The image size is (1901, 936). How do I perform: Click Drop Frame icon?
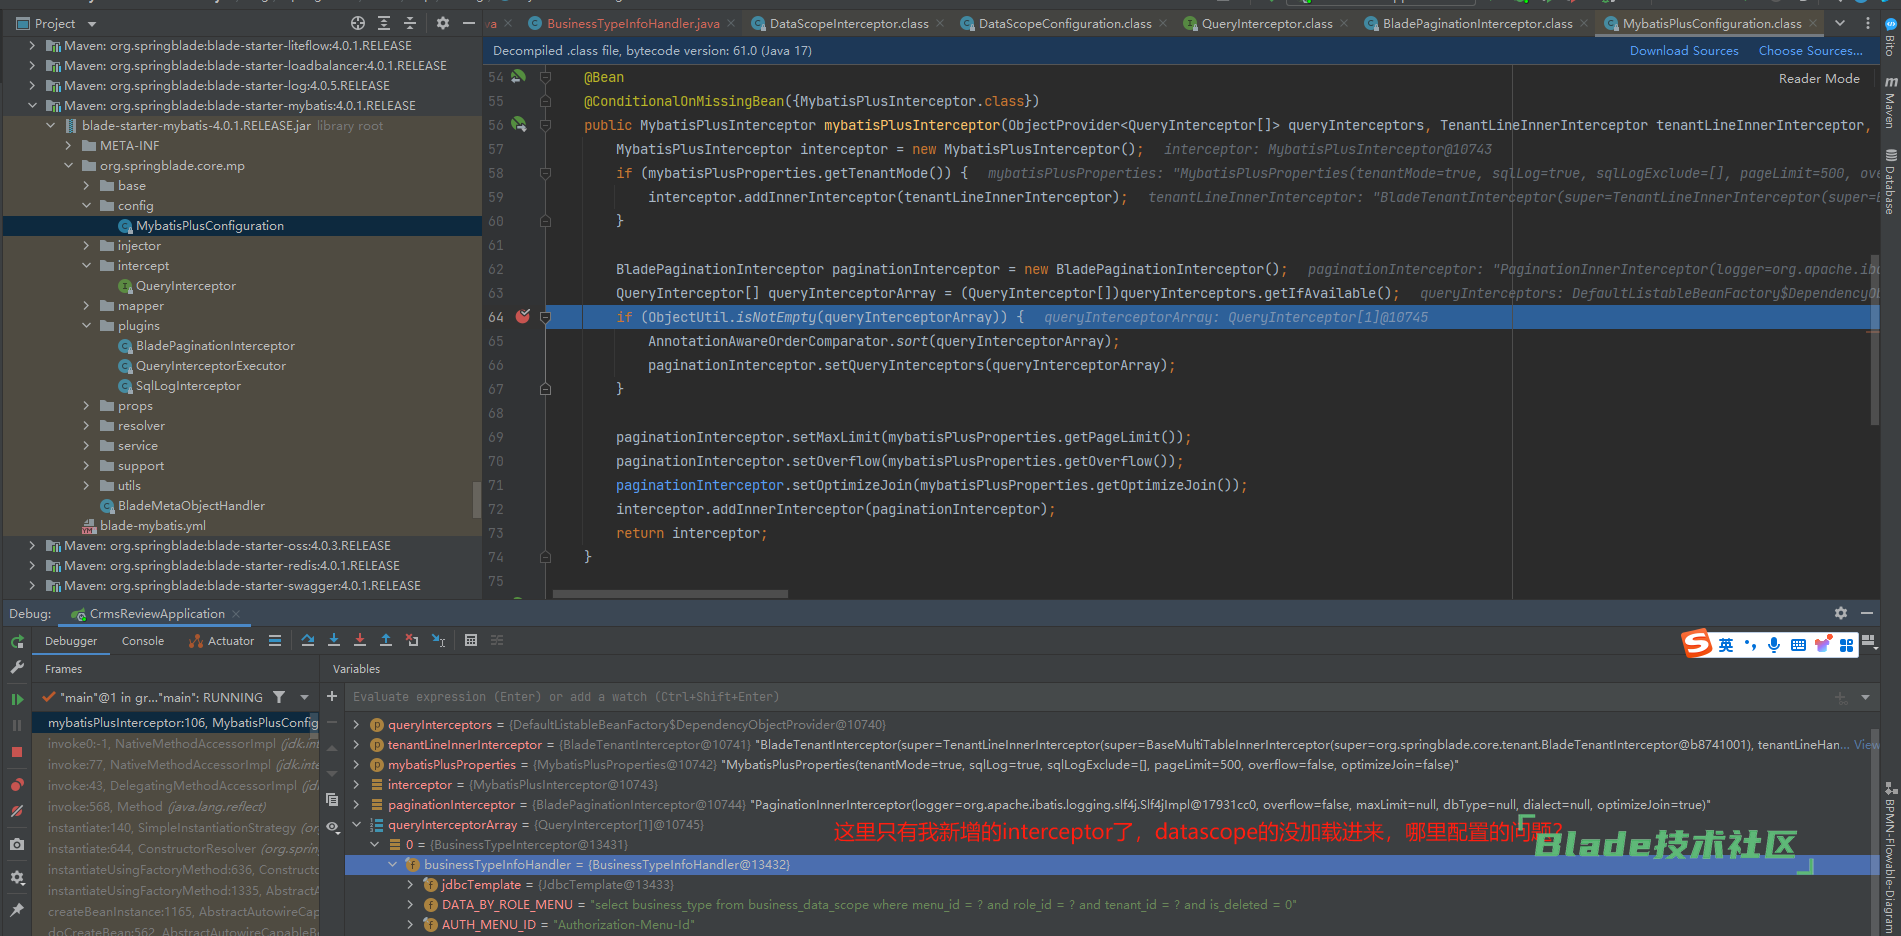(412, 640)
